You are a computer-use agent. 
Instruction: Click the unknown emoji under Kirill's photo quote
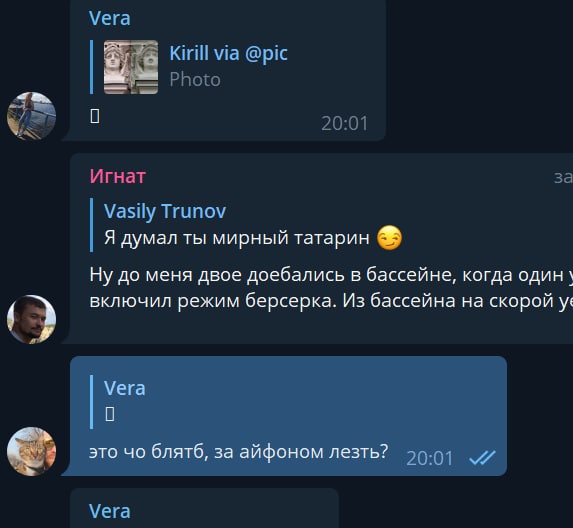coord(95,116)
